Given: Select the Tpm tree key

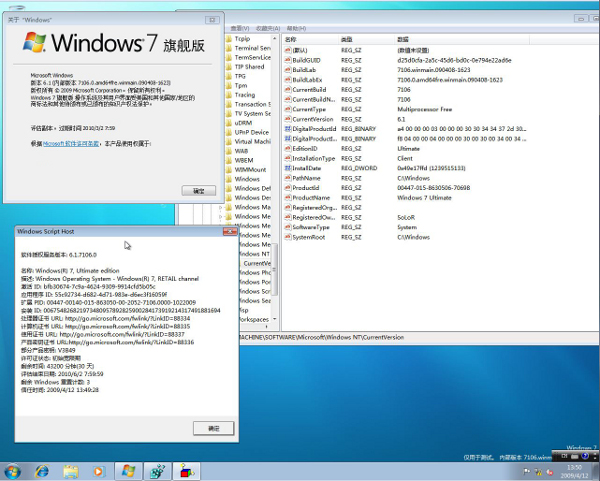Looking at the screenshot, I should [241, 85].
